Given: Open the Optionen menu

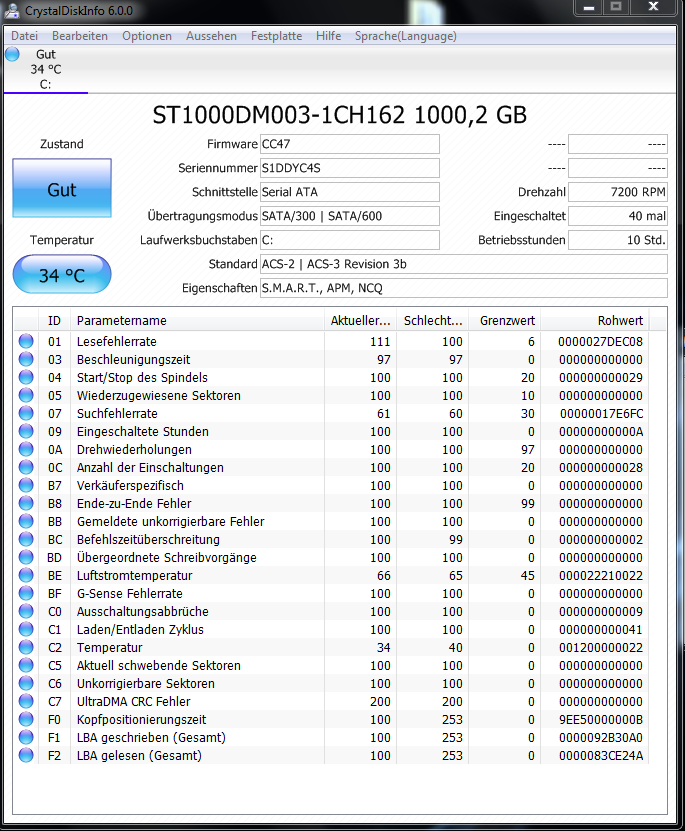Looking at the screenshot, I should click(147, 36).
